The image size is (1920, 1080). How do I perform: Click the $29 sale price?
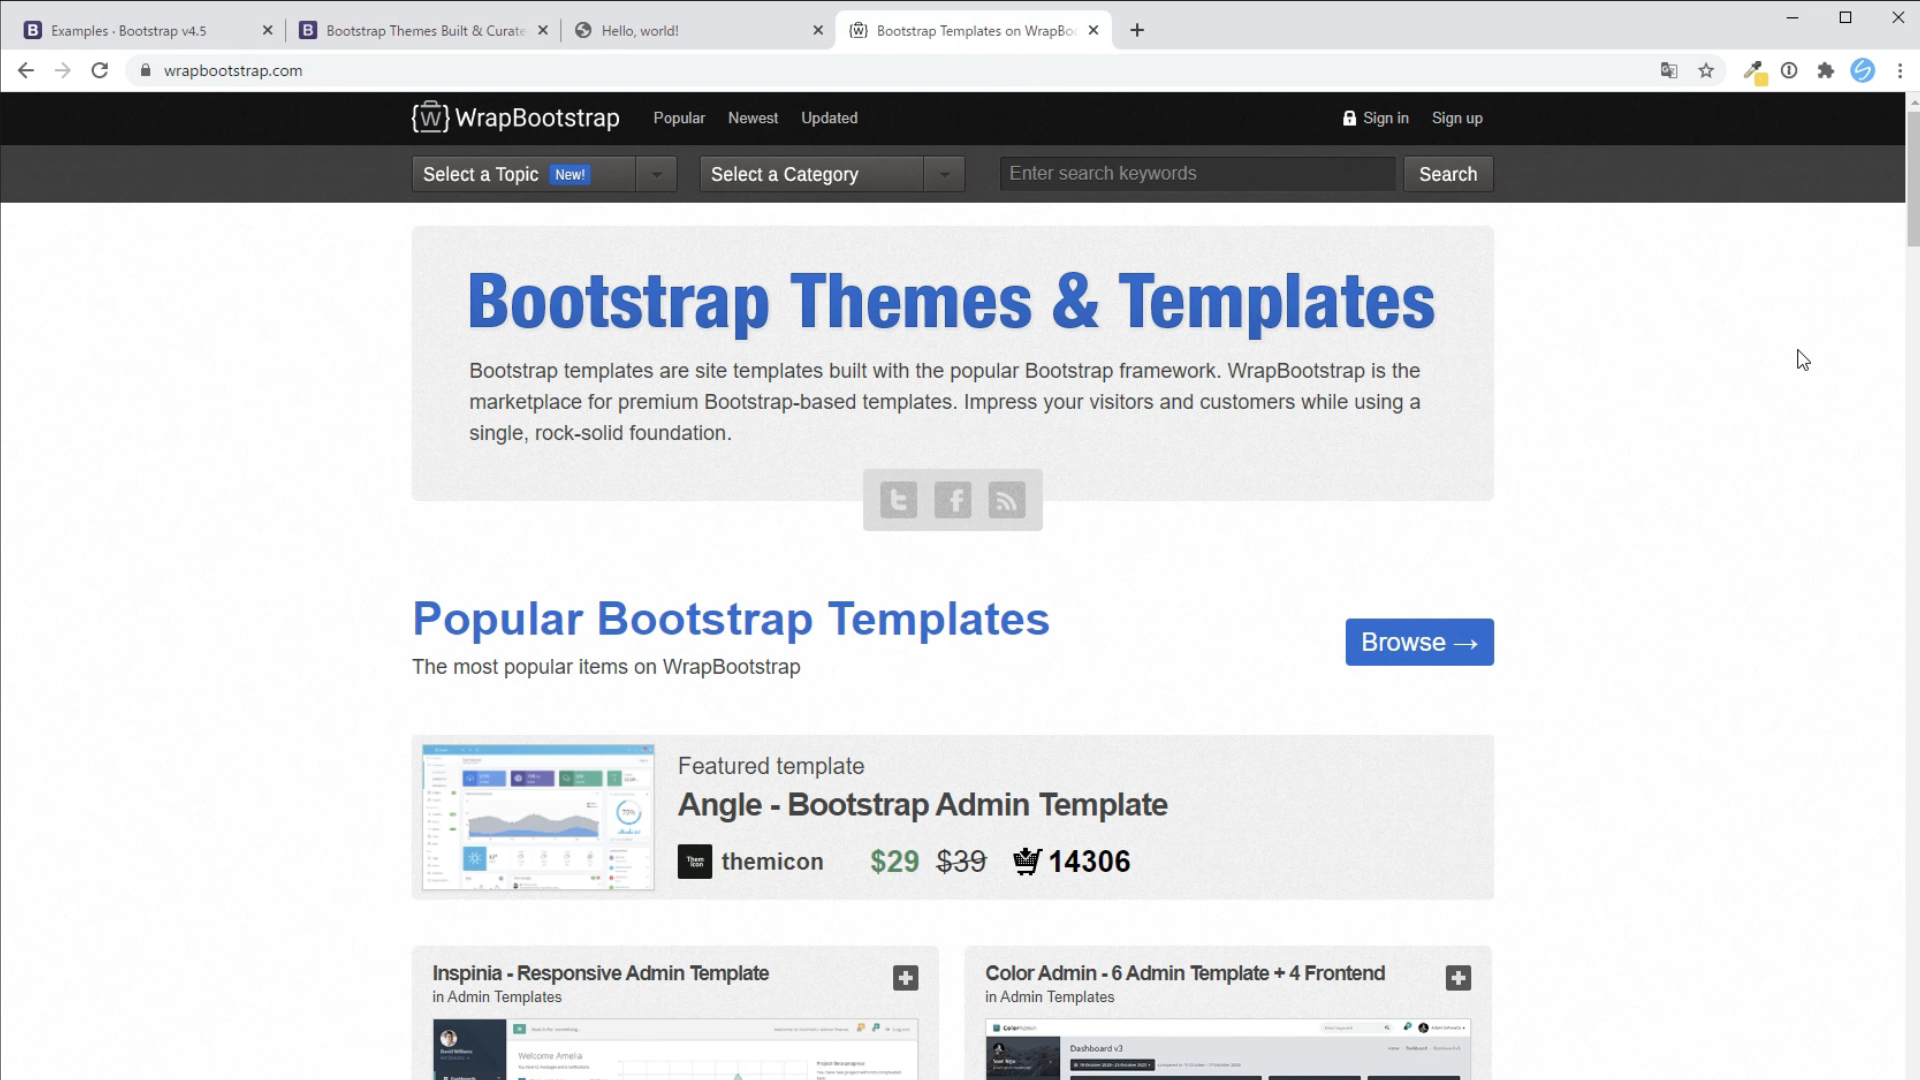click(894, 861)
